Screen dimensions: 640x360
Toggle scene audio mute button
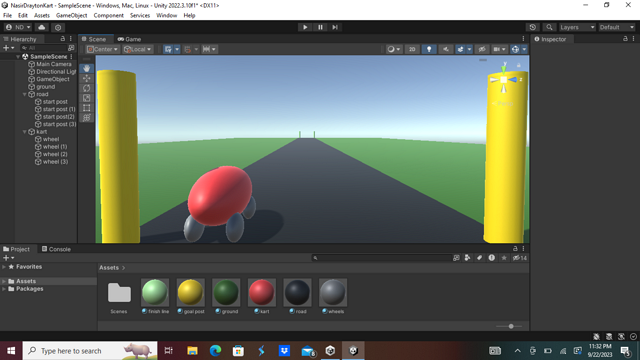click(446, 49)
